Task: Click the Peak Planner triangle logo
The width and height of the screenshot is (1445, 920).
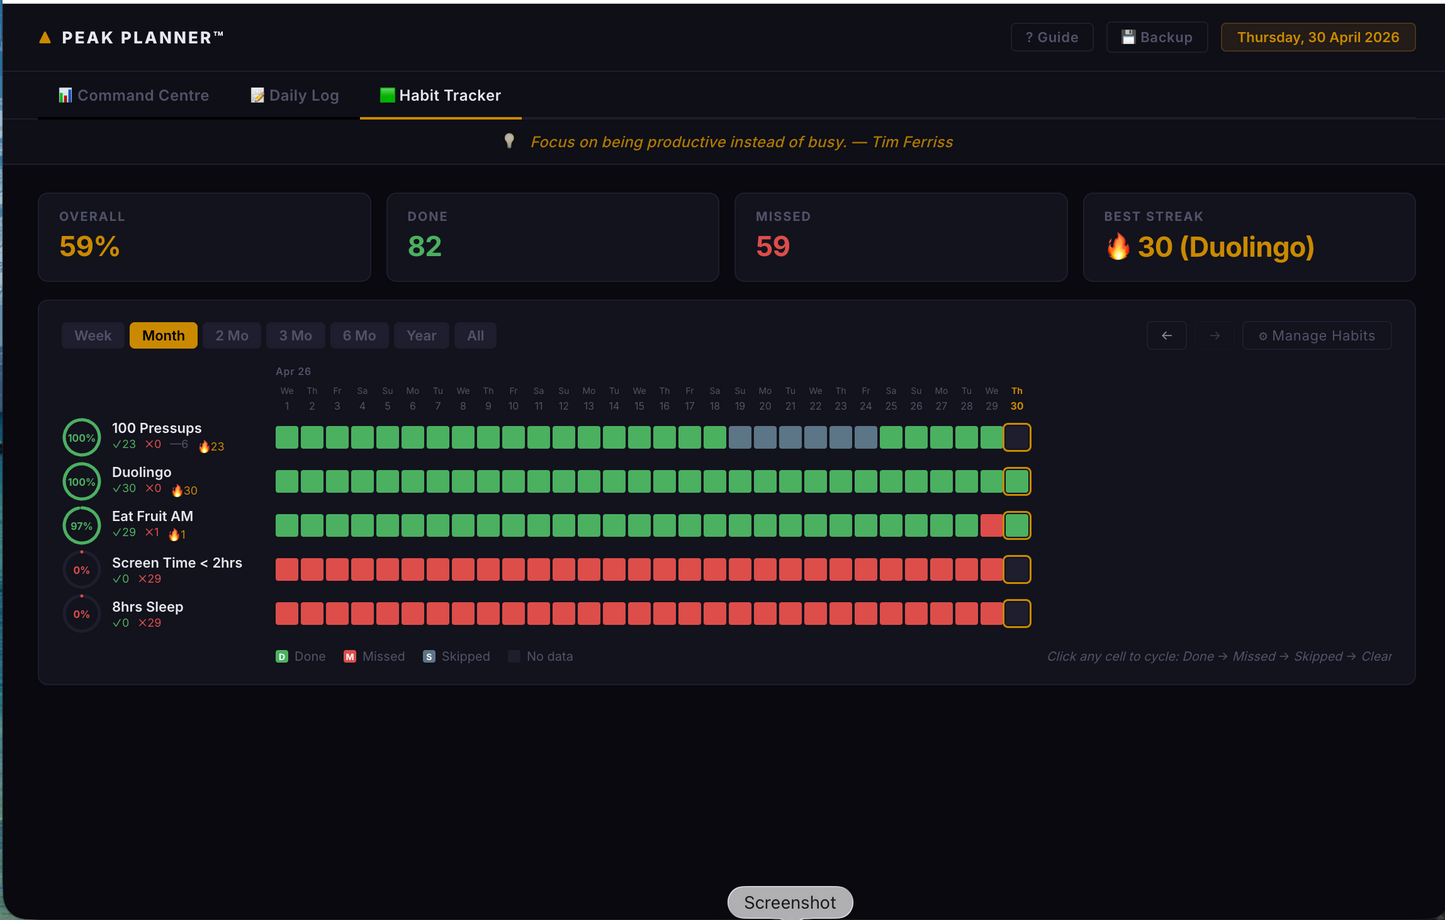Action: 45,38
